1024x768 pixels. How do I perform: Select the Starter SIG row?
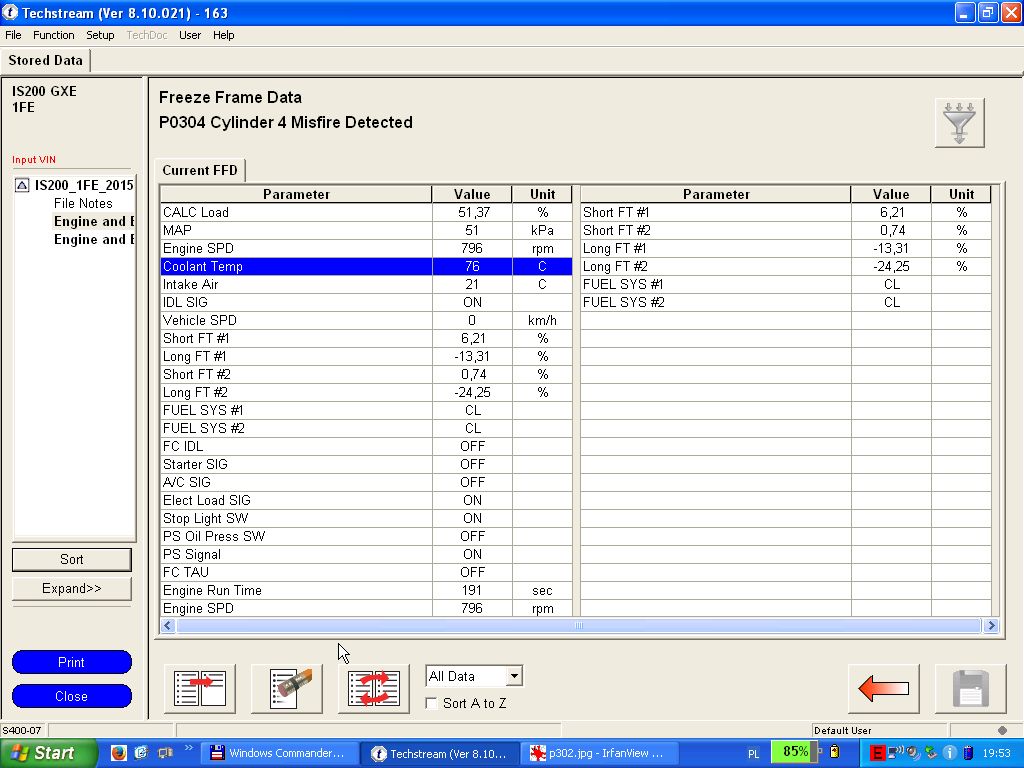[366, 464]
